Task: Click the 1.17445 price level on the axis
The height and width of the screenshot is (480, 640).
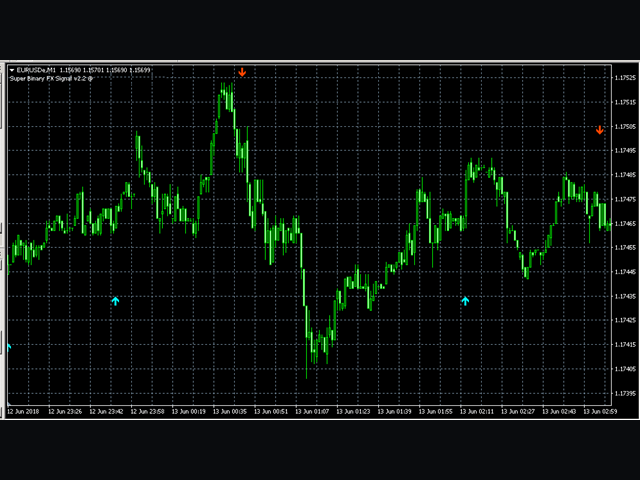Action: pyautogui.click(x=625, y=272)
